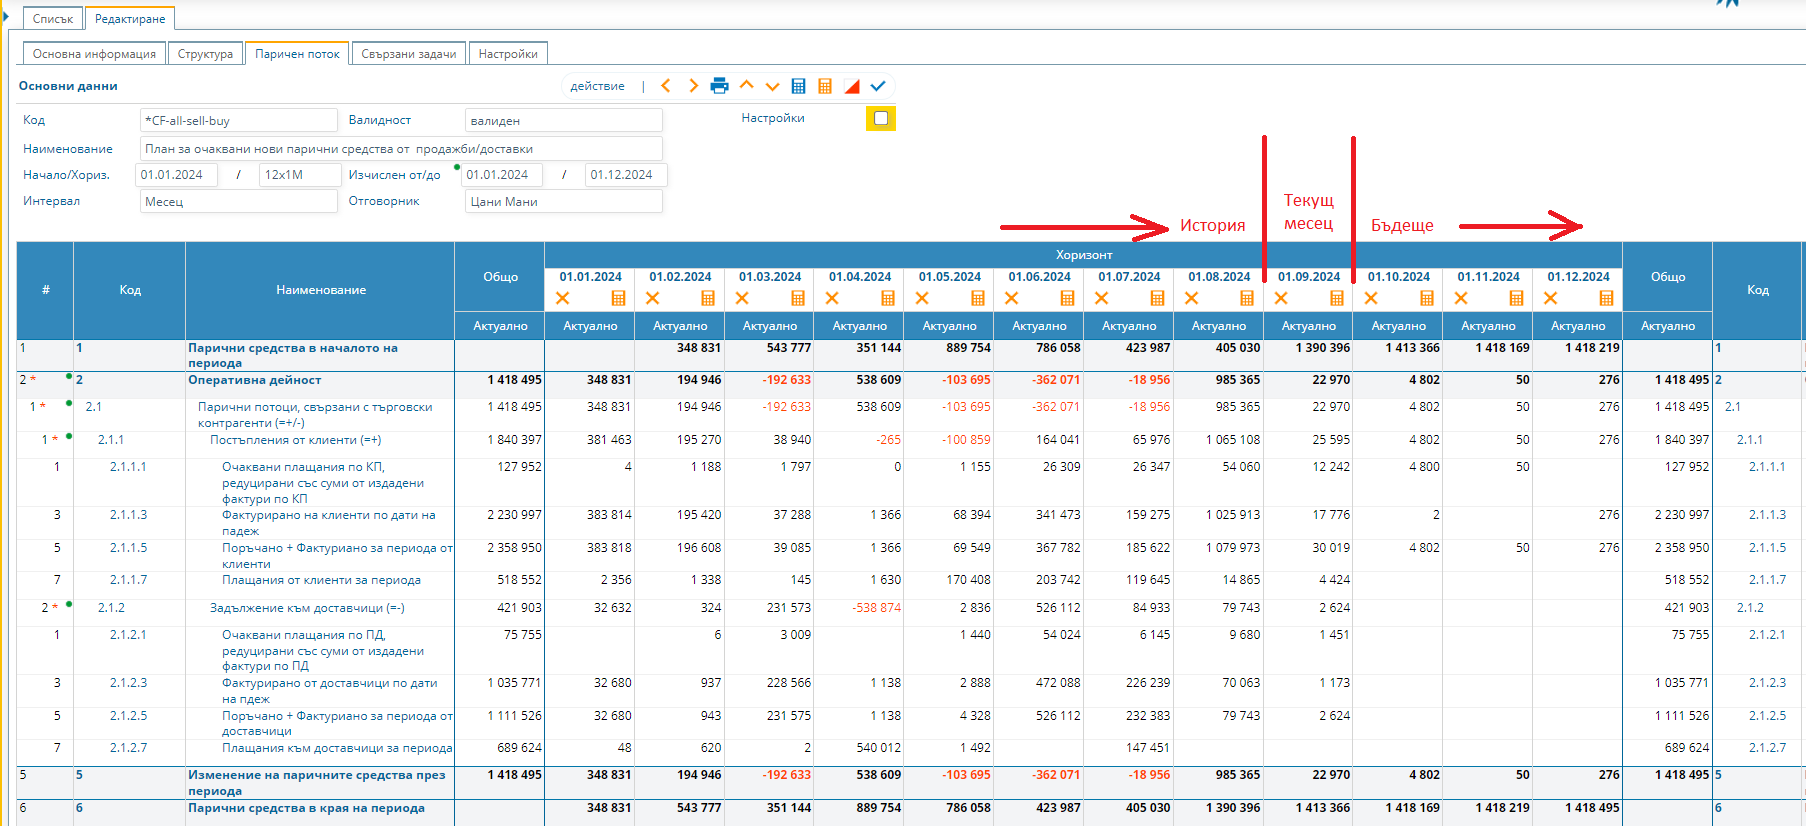Open code 2.1.2.7 in first Код column

(128, 748)
